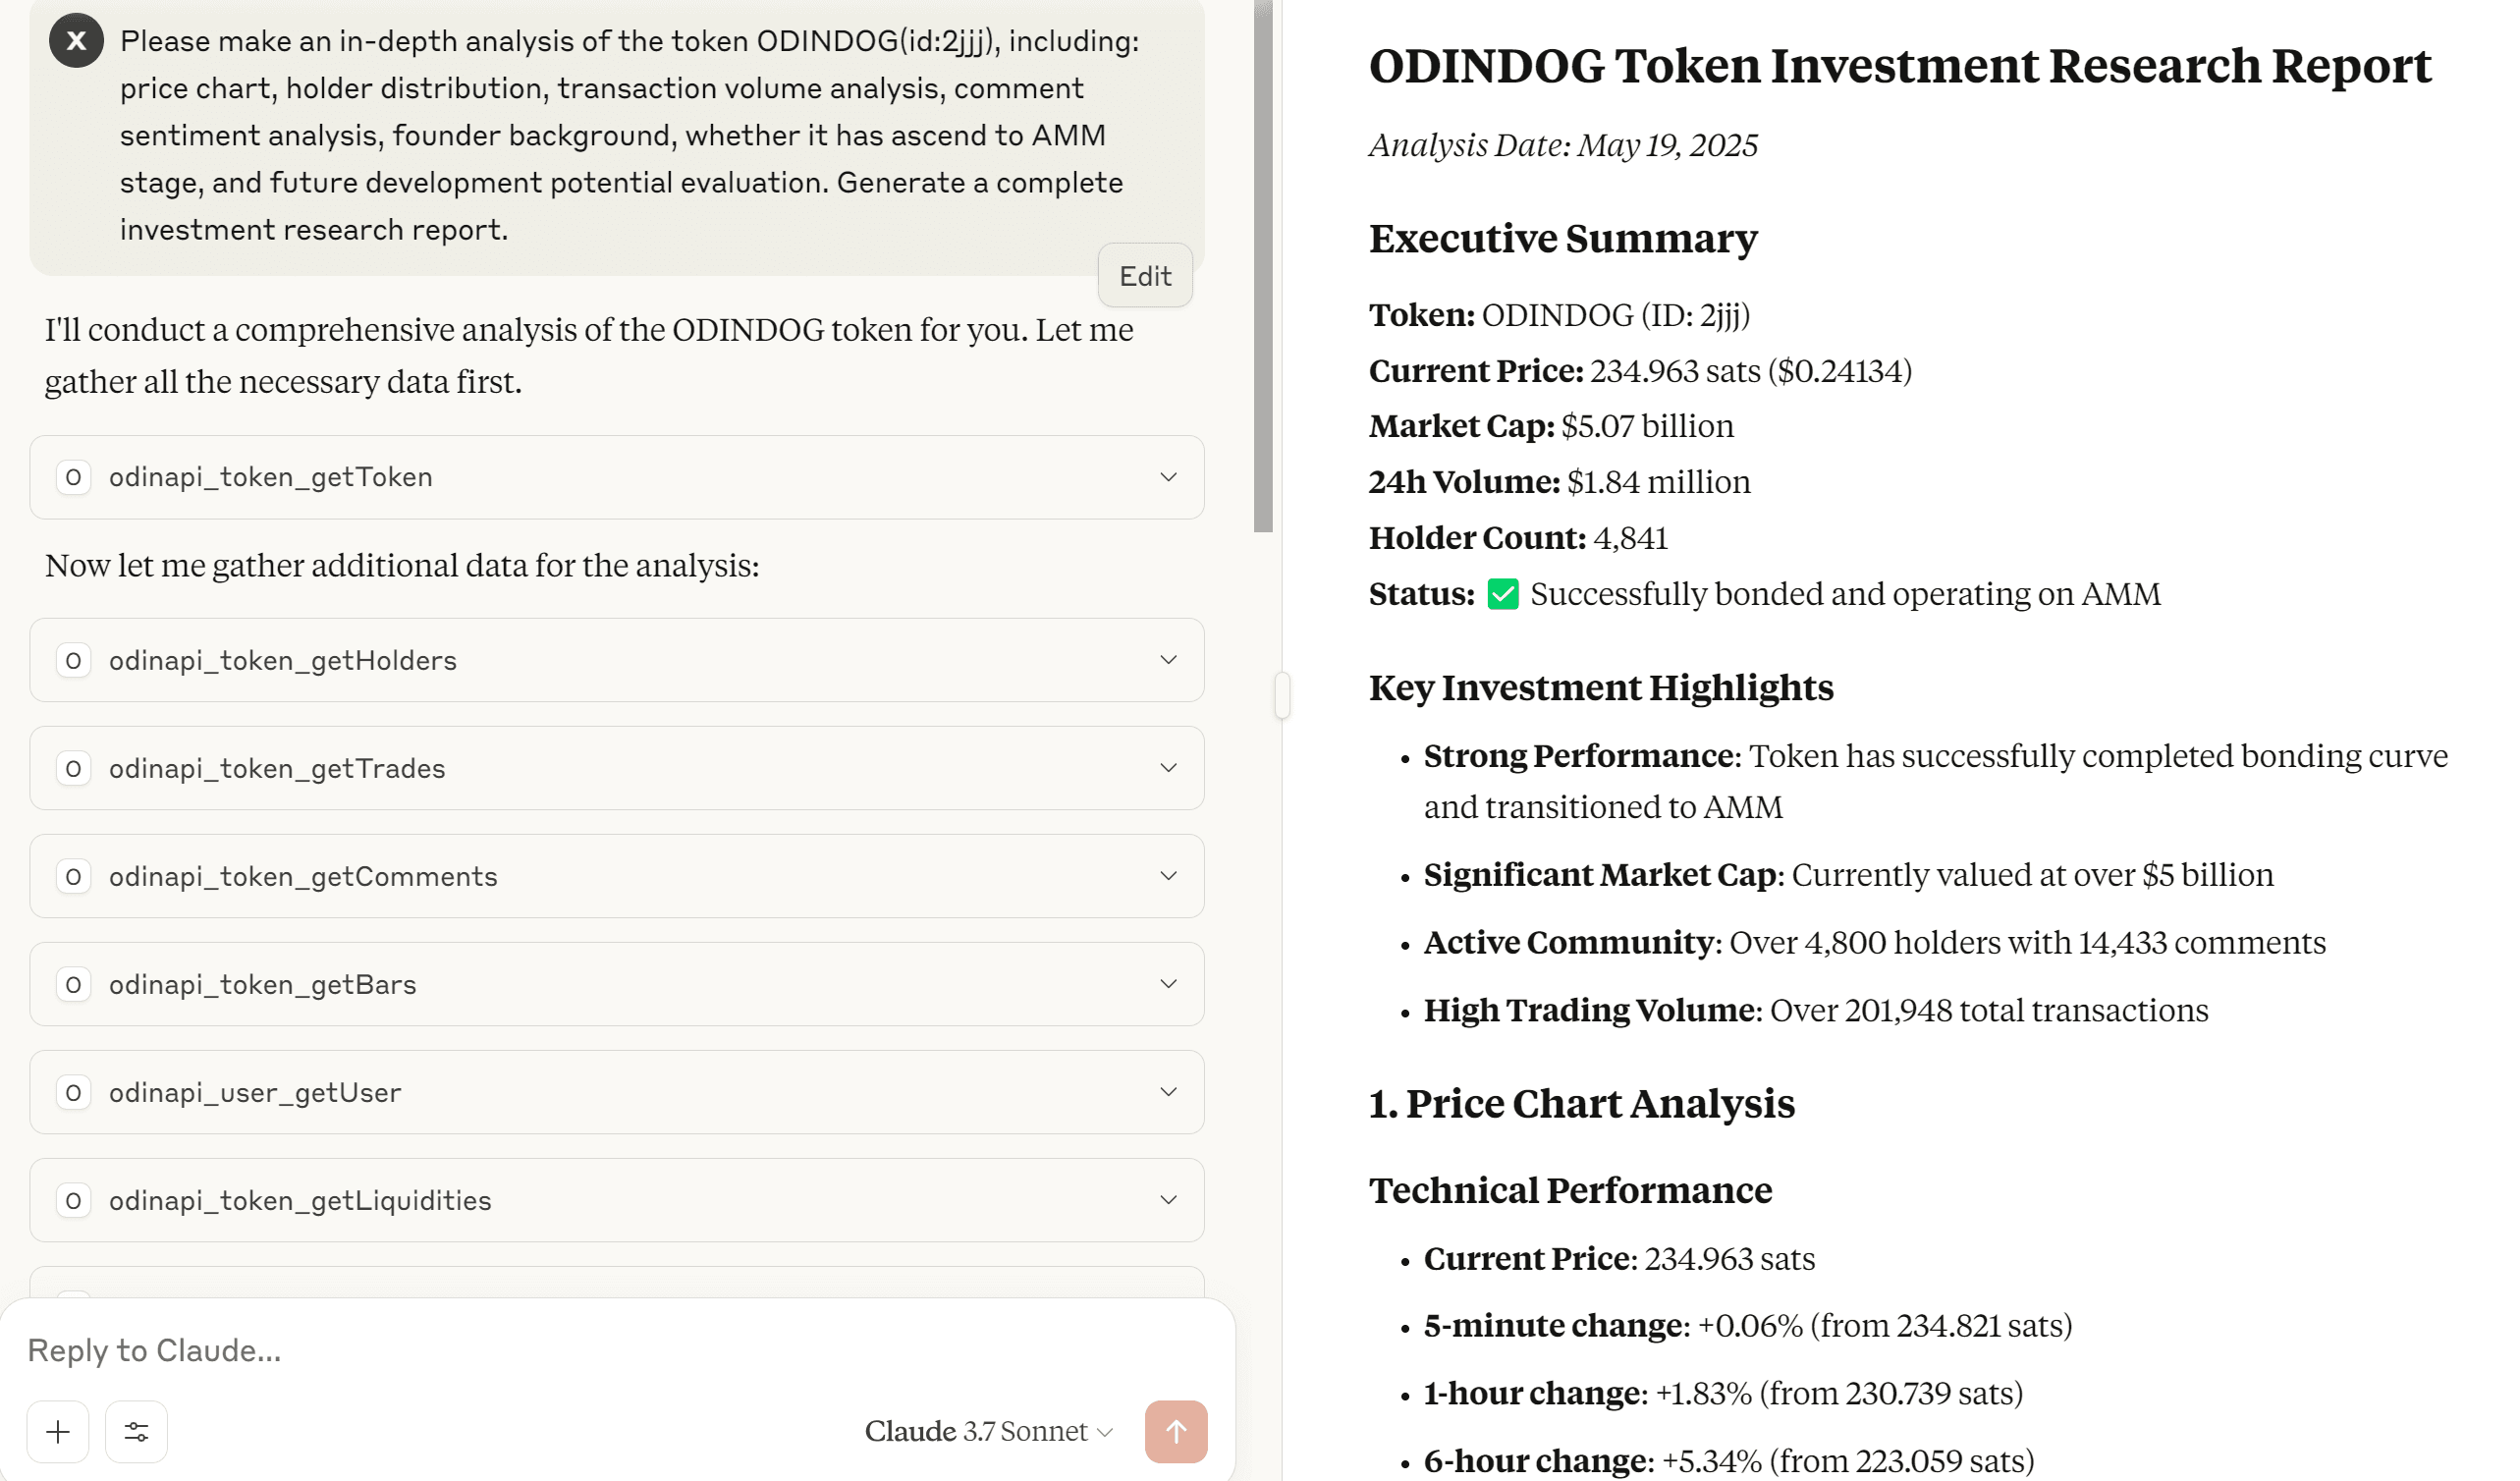This screenshot has height=1481, width=2520.
Task: Expand the odinapi_token_getHolders tool call
Action: point(617,660)
